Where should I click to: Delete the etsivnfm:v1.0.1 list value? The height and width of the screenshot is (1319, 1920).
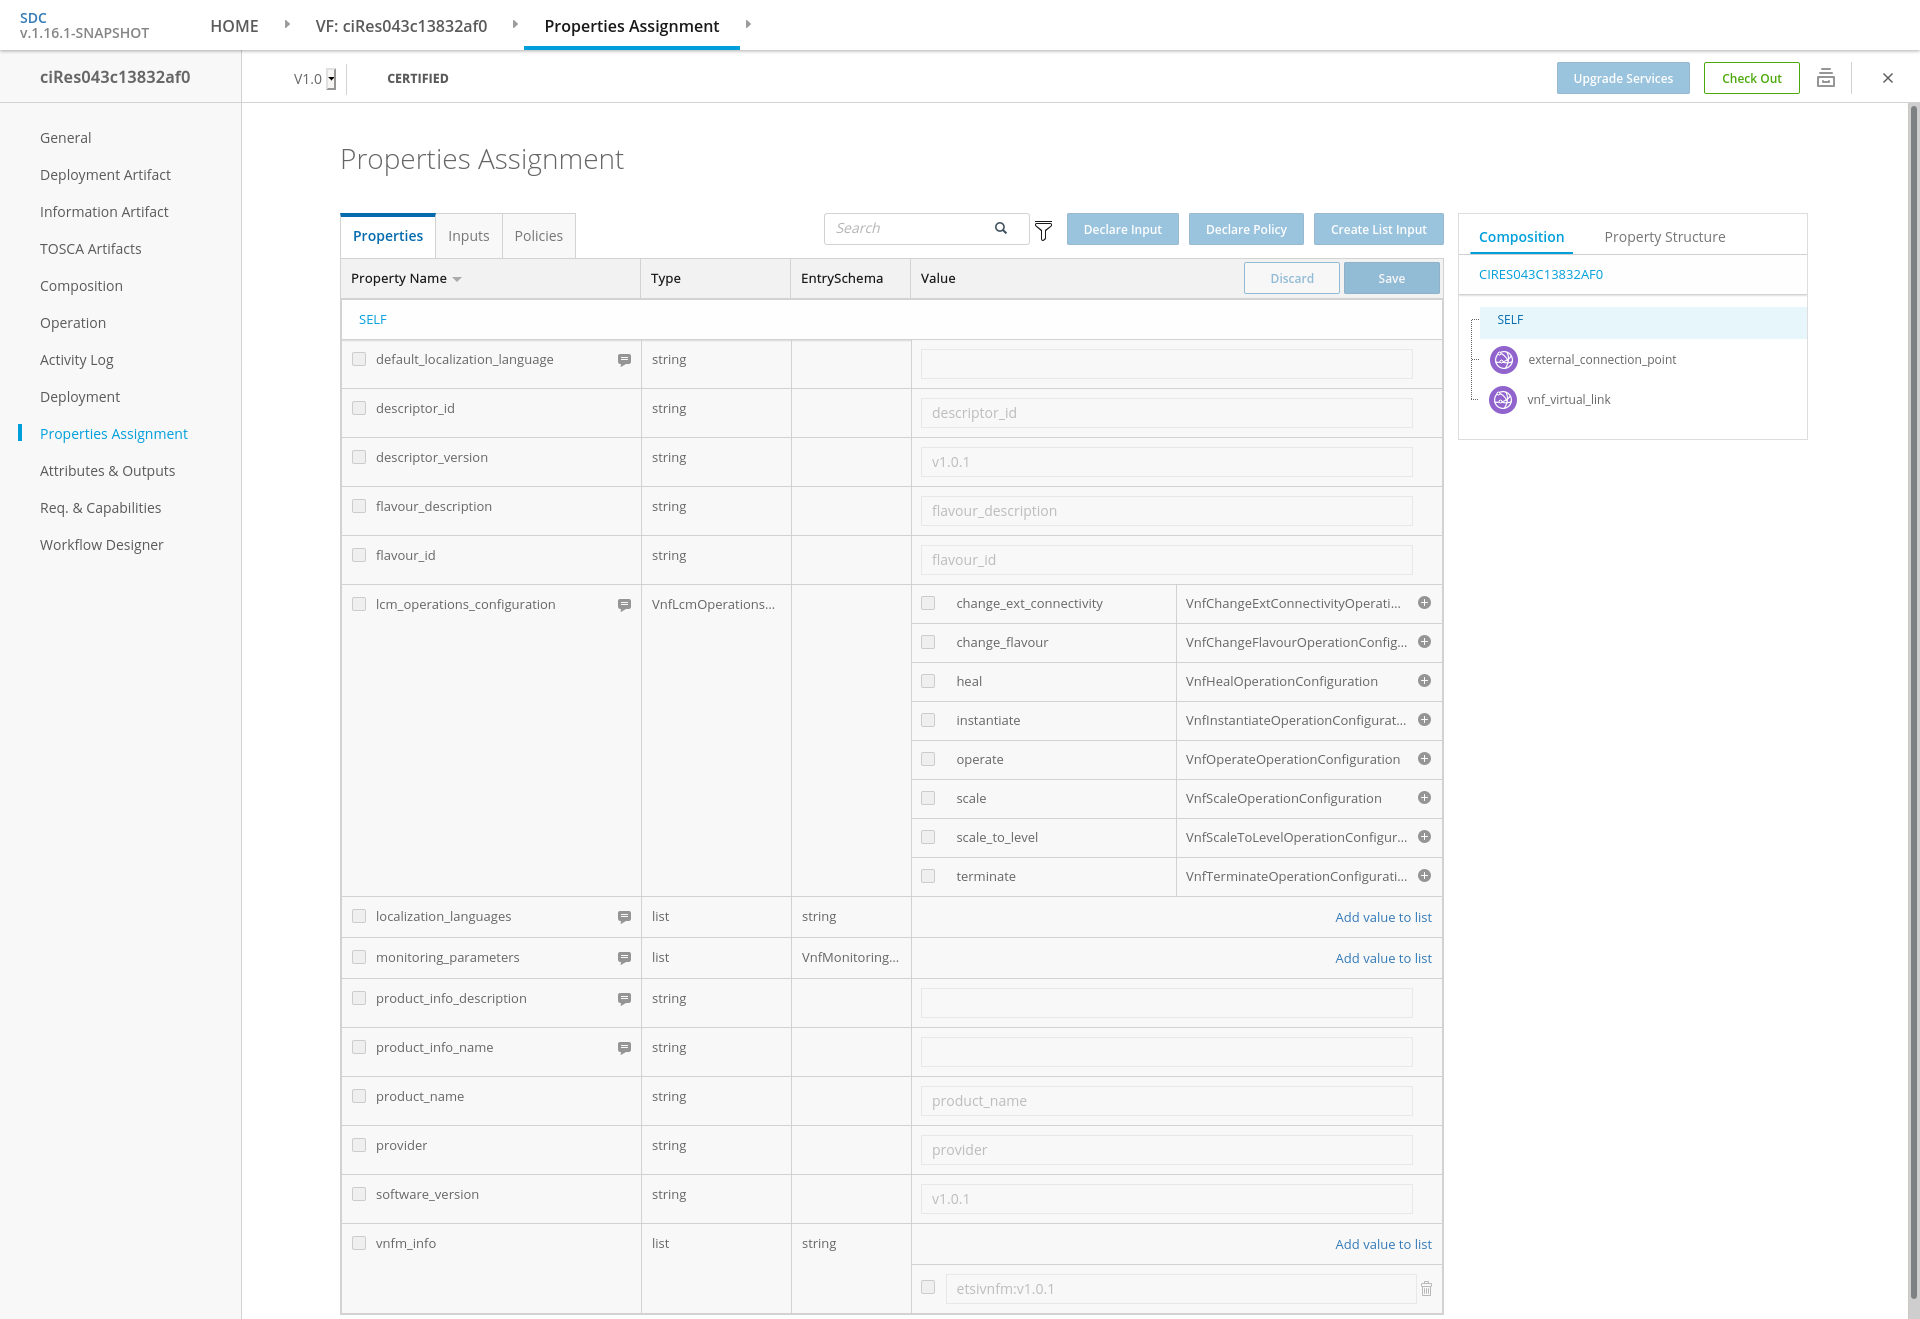(x=1426, y=1289)
